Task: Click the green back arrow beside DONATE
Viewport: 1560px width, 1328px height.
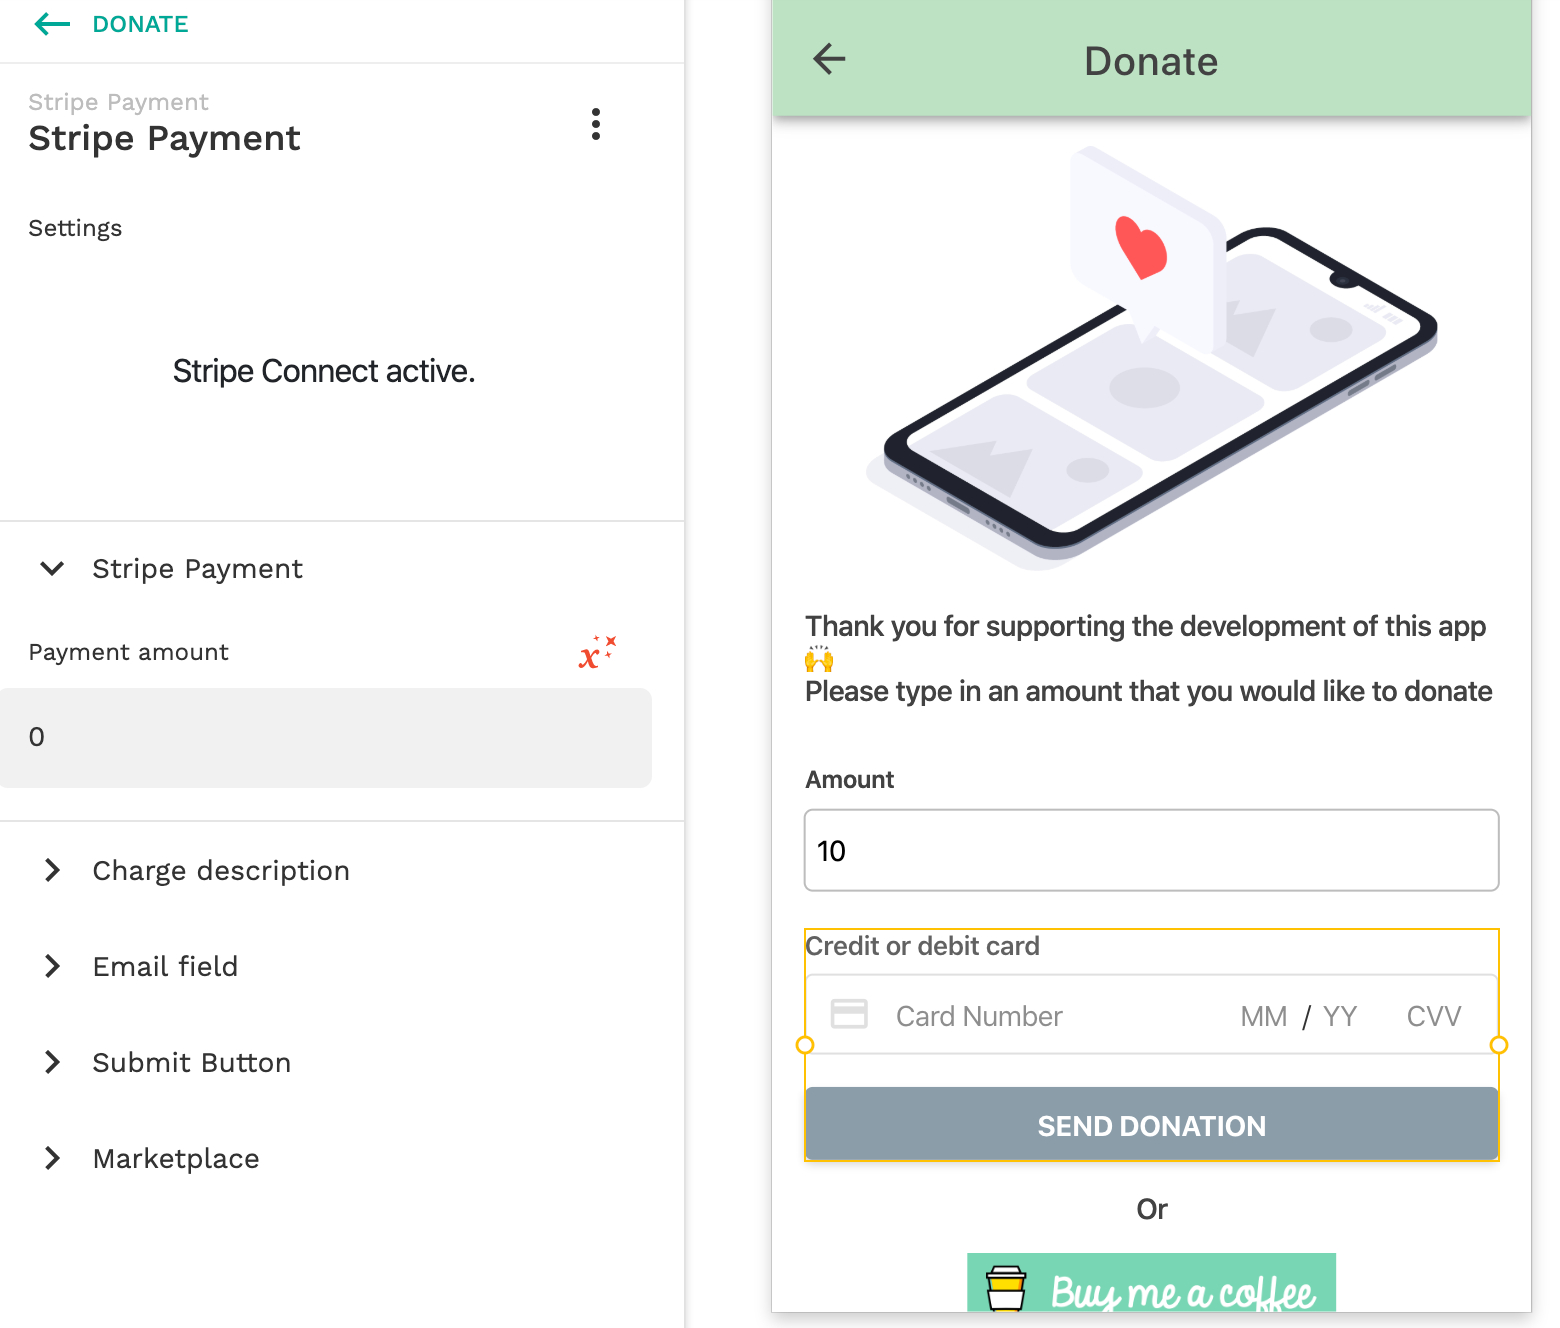Action: point(52,24)
